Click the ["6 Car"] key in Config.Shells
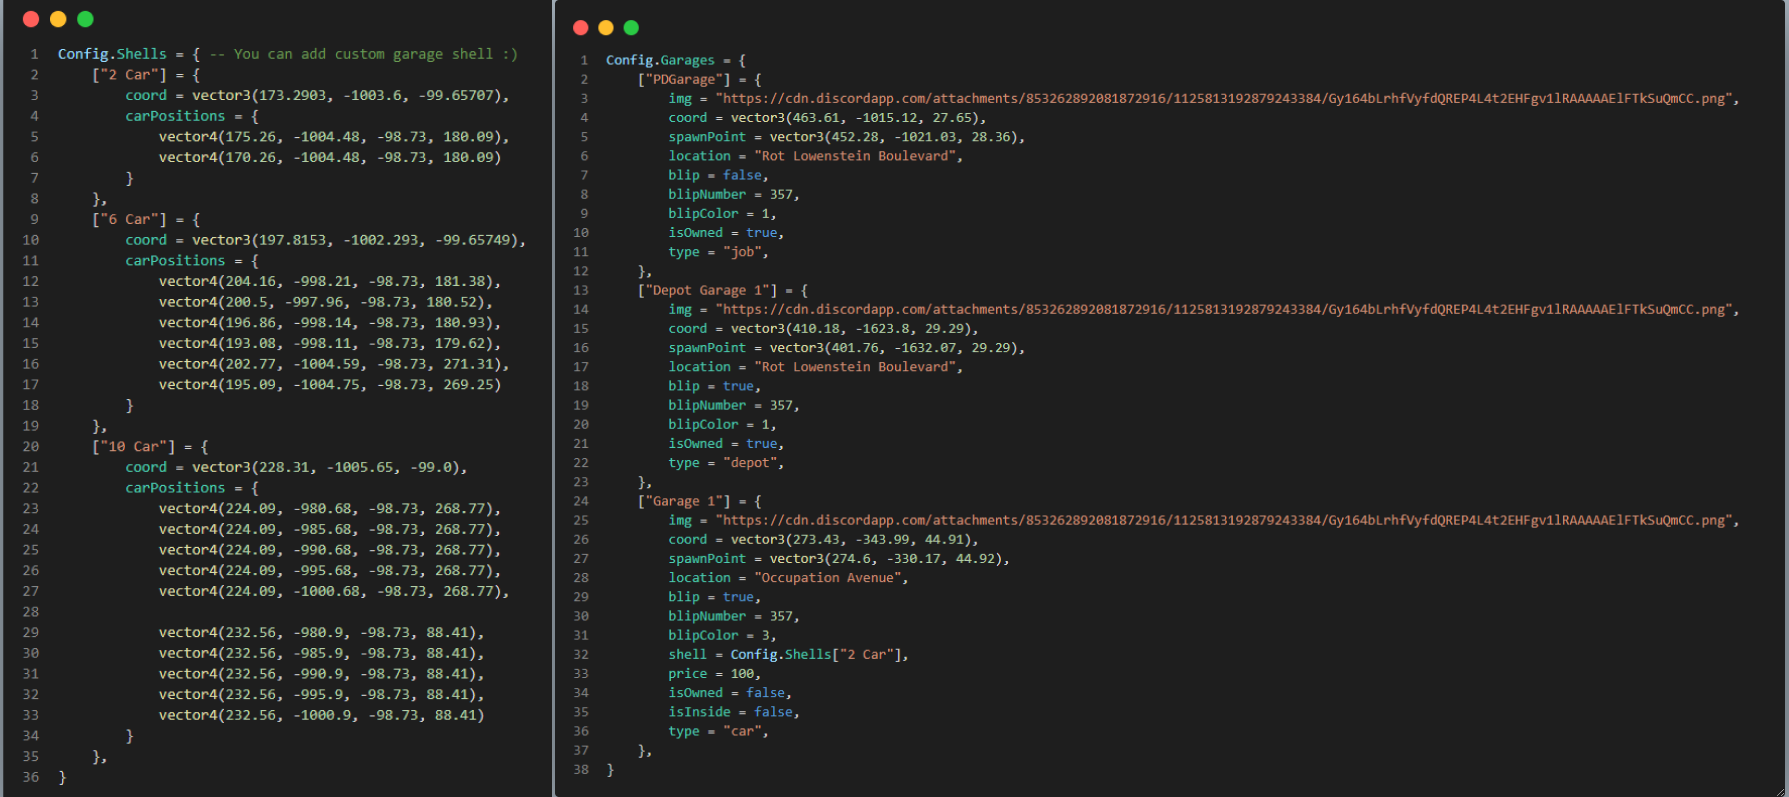Image resolution: width=1789 pixels, height=797 pixels. (x=130, y=219)
